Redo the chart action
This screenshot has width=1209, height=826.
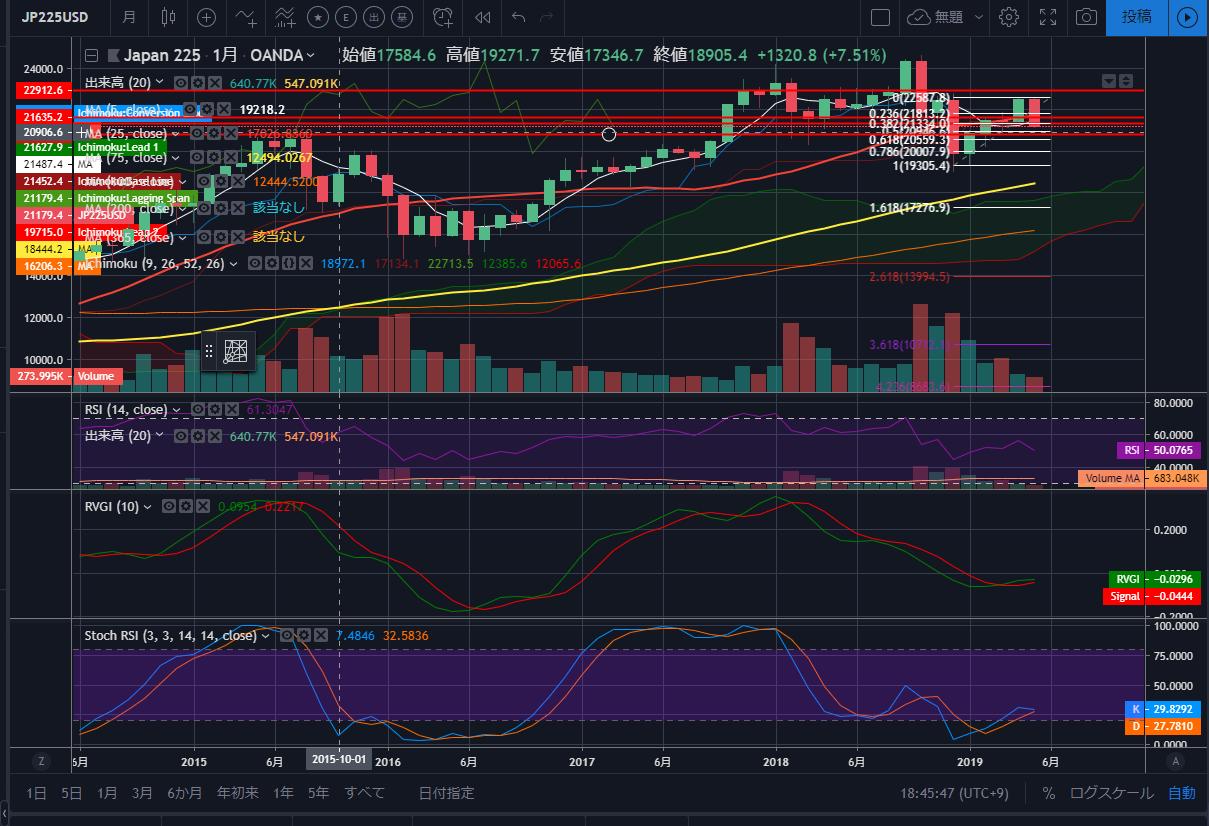pos(547,17)
